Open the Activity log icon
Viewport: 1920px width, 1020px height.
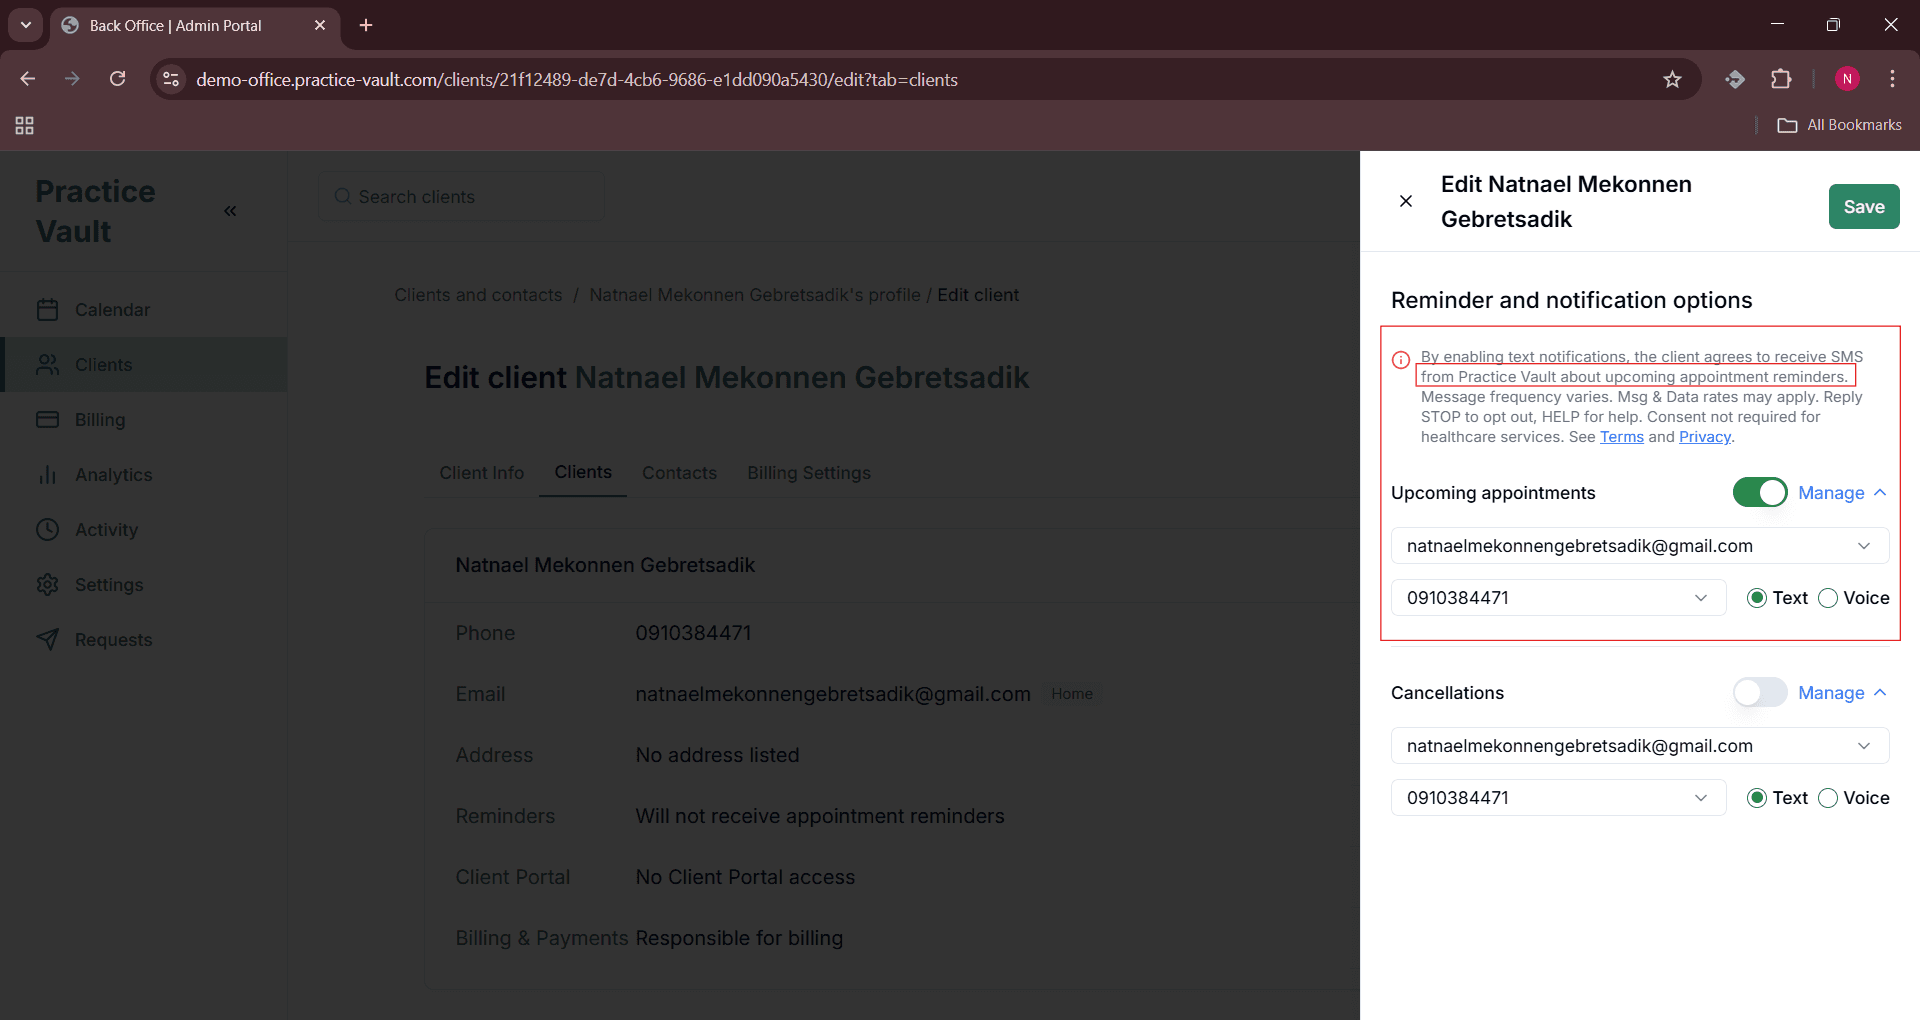coord(48,529)
